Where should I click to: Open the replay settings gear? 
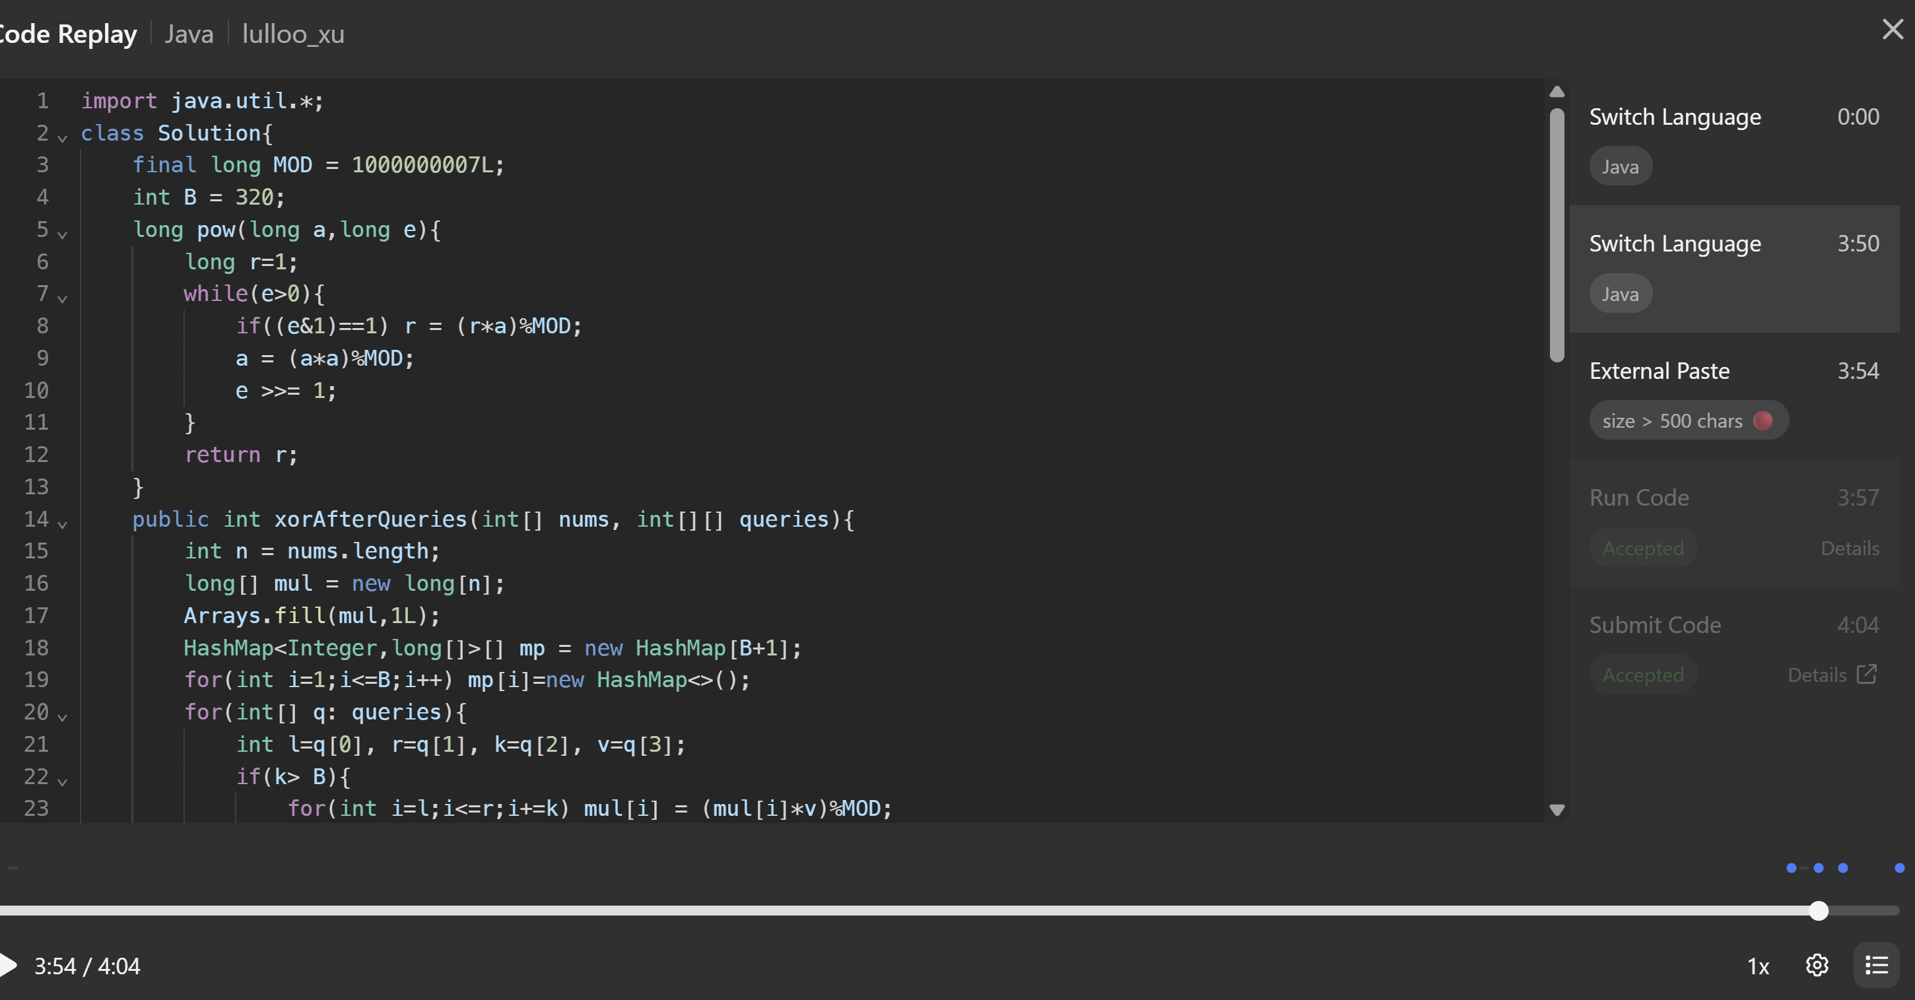[1817, 965]
